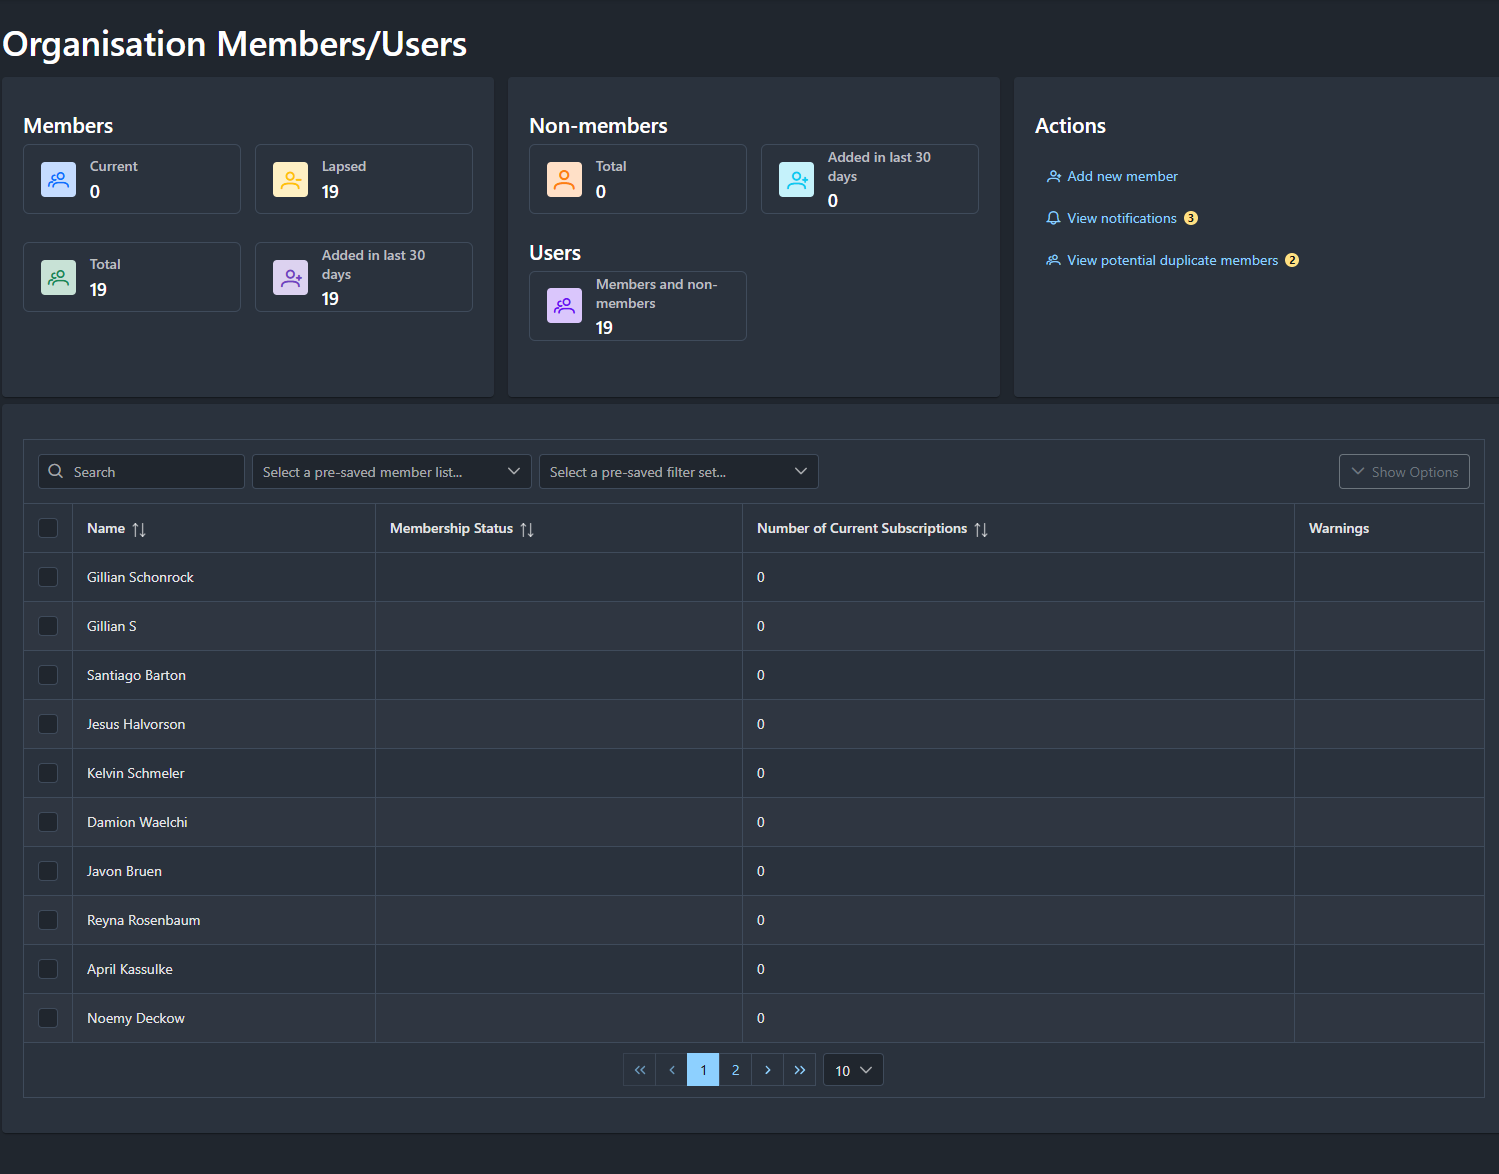Click the Non-members Total orange icon
This screenshot has width=1499, height=1174.
pyautogui.click(x=564, y=180)
